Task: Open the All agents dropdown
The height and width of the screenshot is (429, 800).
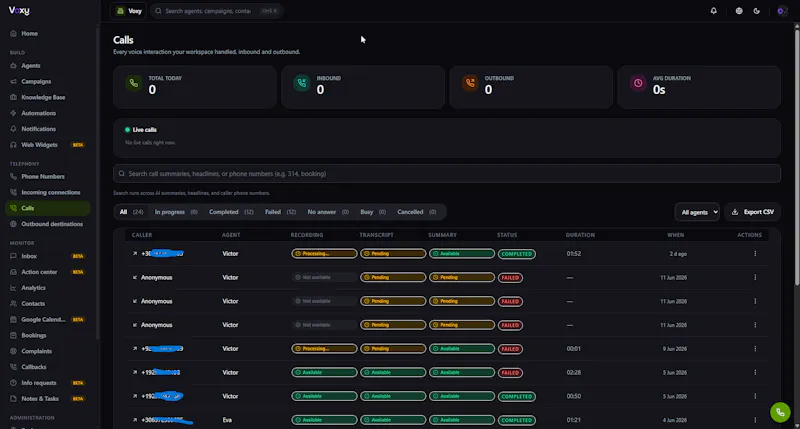Action: (x=697, y=212)
